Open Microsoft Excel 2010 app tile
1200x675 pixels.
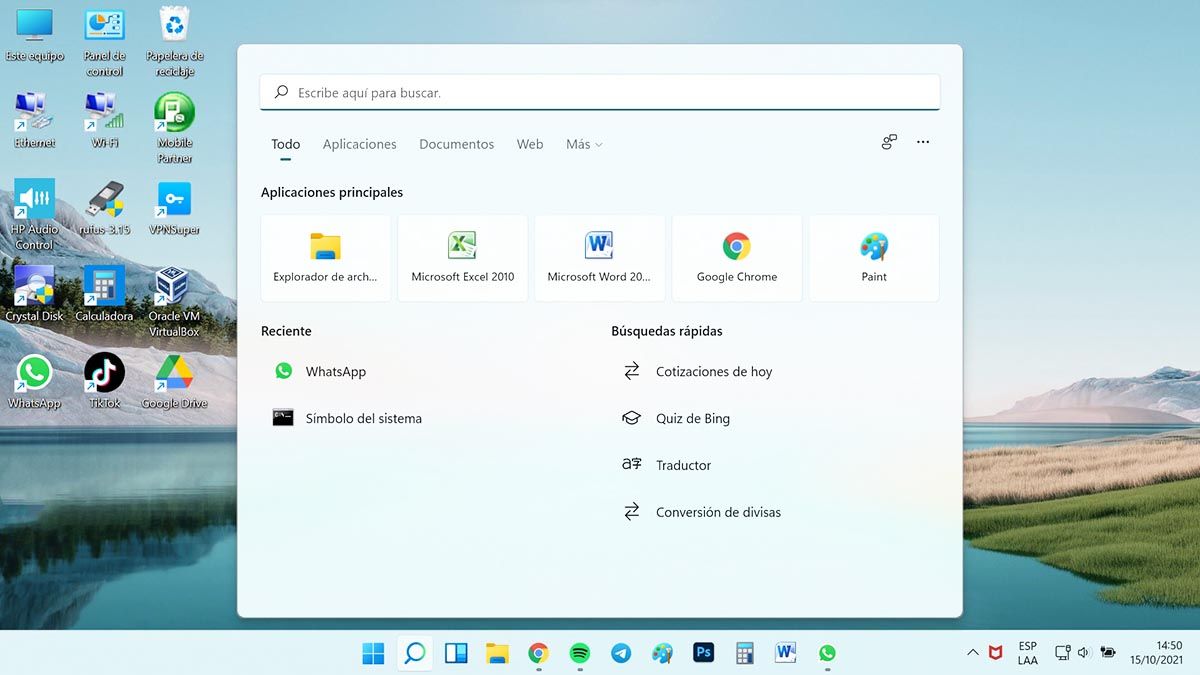pyautogui.click(x=463, y=258)
